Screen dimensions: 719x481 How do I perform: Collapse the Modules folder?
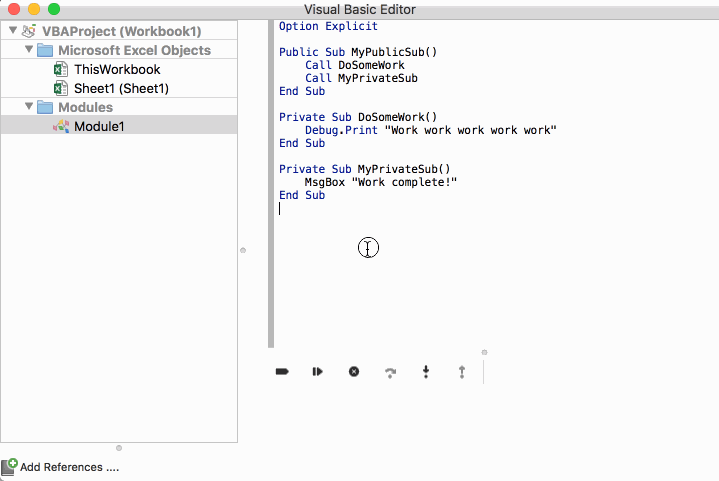tap(29, 106)
